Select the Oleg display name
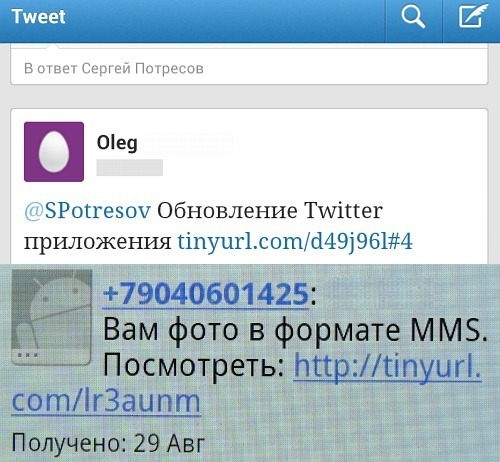This screenshot has width=500, height=462. coord(117,143)
